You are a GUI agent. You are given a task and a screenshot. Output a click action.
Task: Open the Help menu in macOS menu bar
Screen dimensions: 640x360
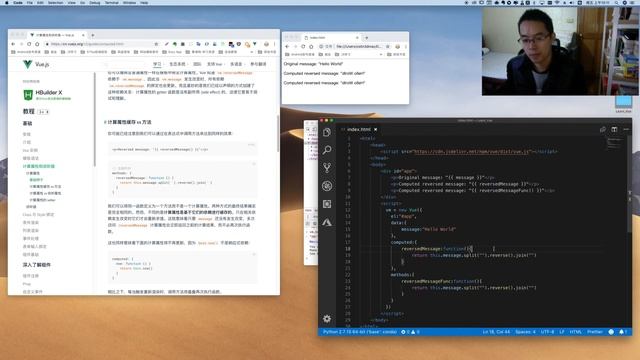pos(144,2)
